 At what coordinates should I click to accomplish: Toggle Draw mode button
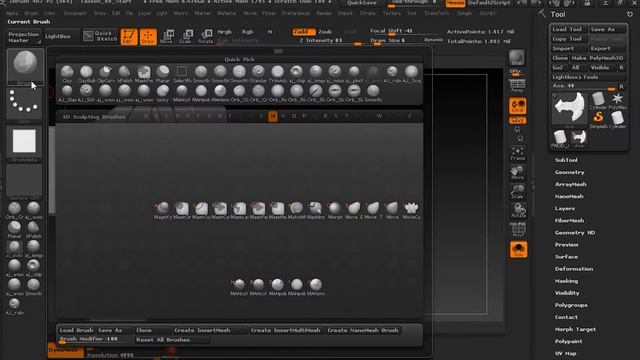click(x=148, y=36)
